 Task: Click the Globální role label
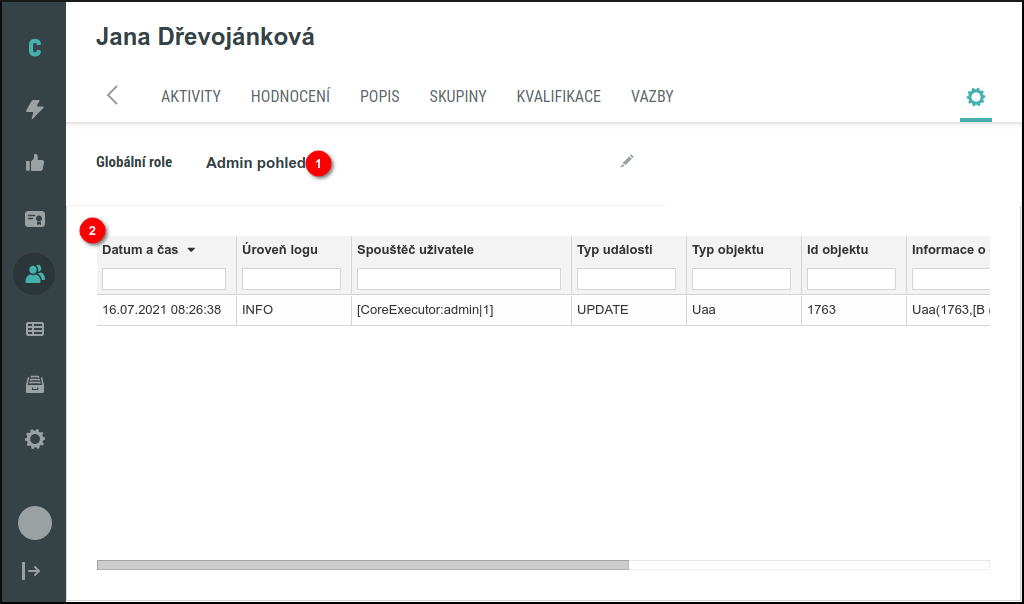click(134, 162)
